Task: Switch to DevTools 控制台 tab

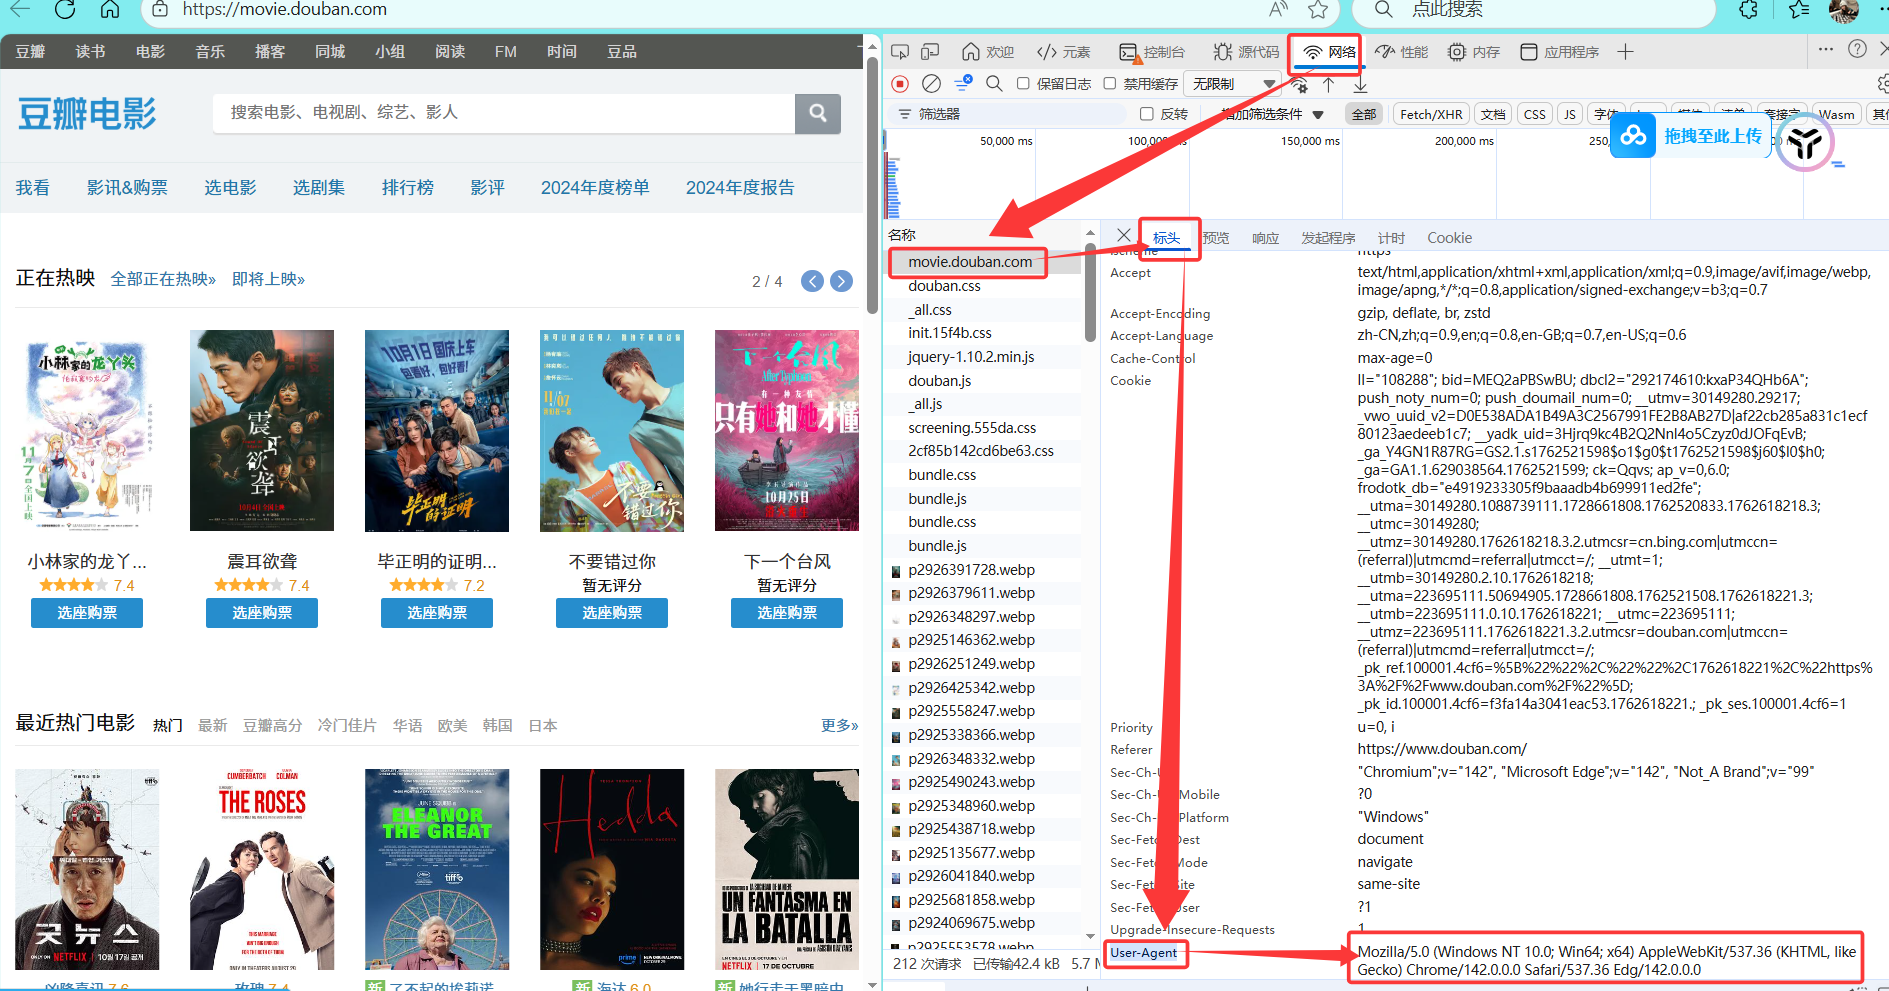Action: [x=1152, y=52]
